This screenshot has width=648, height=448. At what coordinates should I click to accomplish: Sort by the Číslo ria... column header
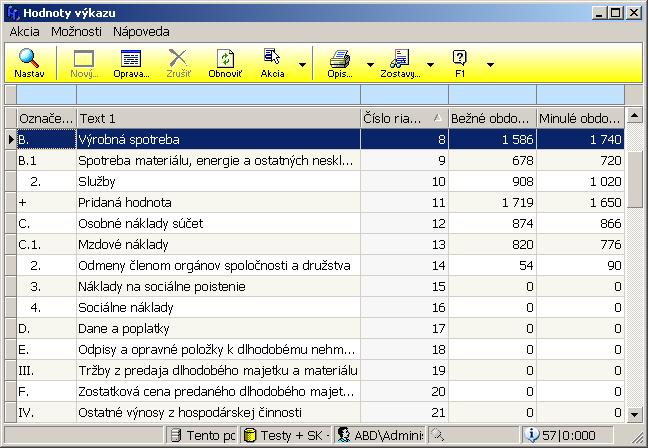tap(404, 119)
